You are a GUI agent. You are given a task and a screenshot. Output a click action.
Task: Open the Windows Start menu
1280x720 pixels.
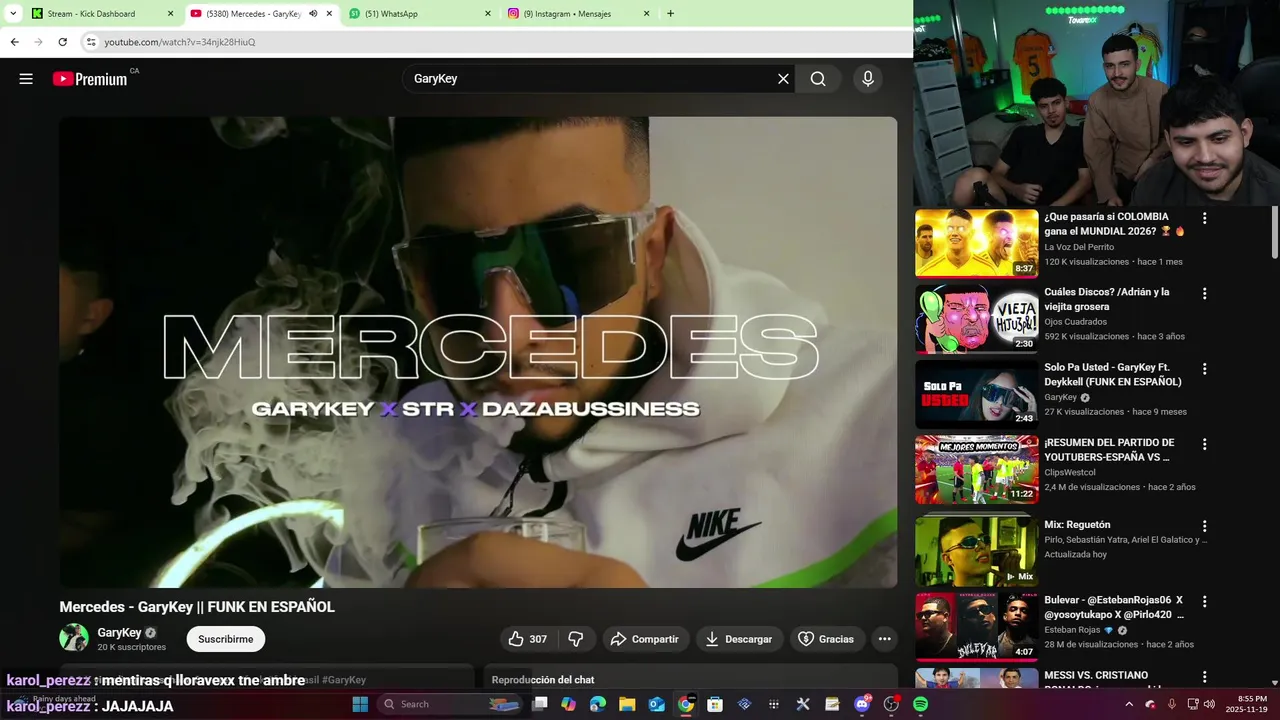[360, 704]
